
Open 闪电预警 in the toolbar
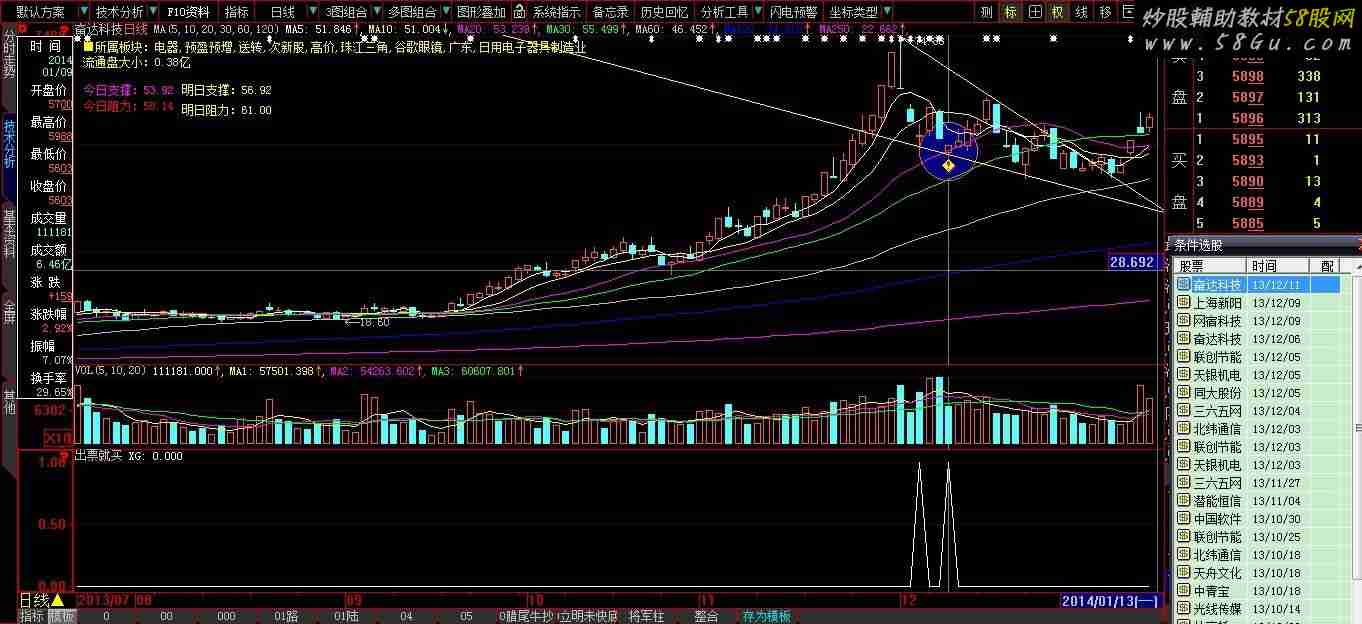point(793,12)
